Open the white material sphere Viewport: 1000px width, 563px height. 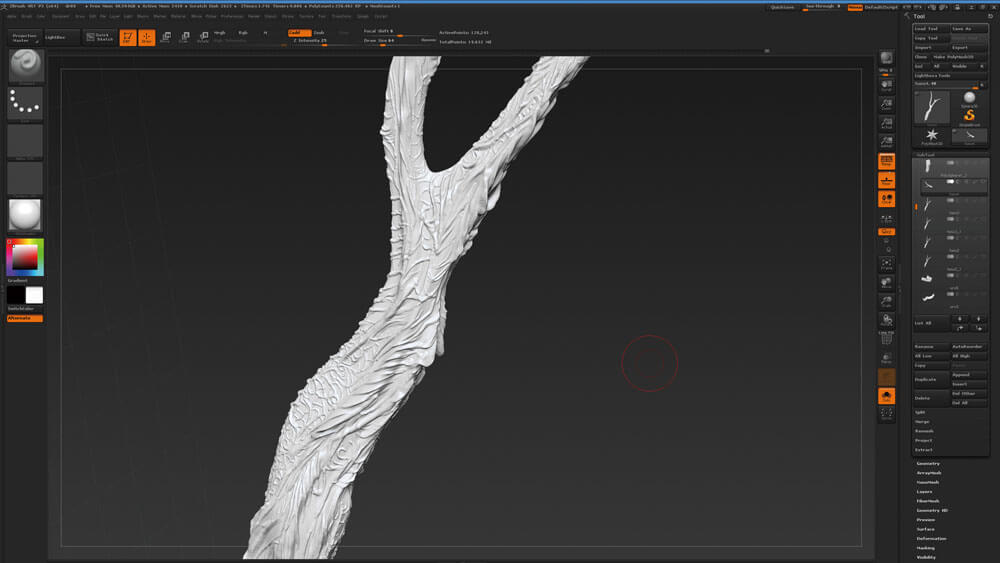26,215
